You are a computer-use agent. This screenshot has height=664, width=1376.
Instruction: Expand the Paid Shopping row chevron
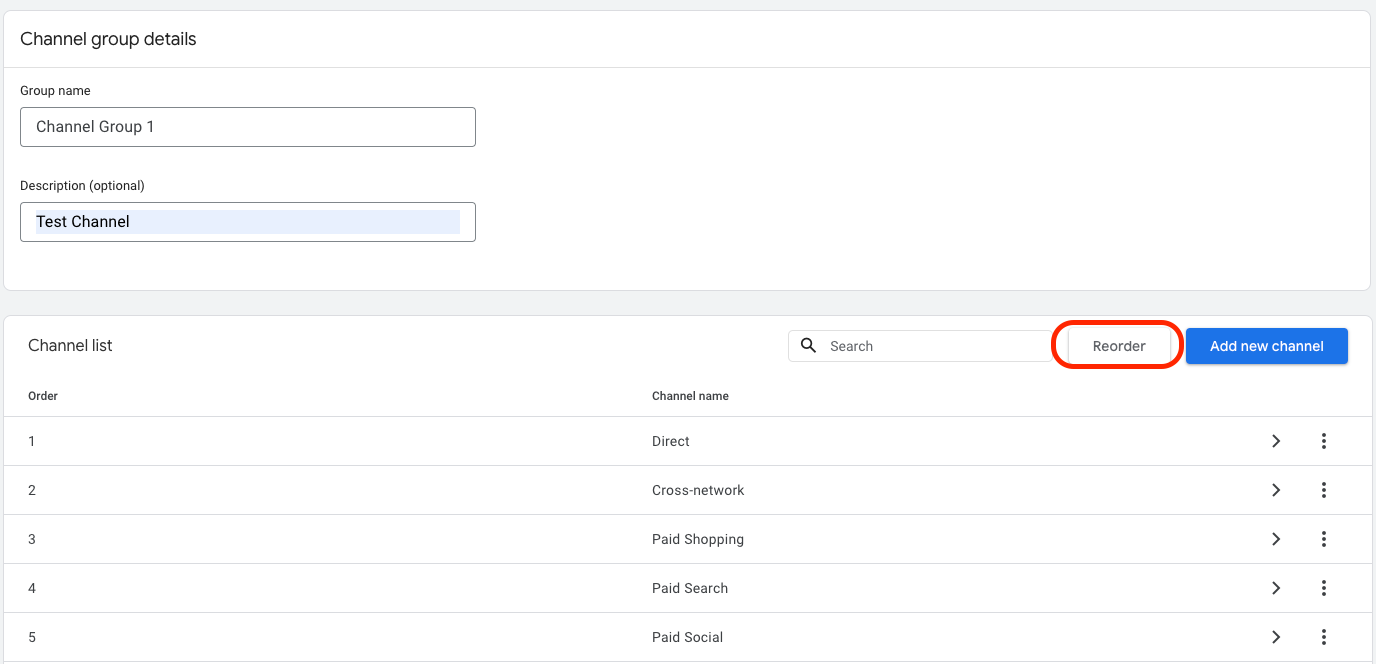click(1276, 539)
